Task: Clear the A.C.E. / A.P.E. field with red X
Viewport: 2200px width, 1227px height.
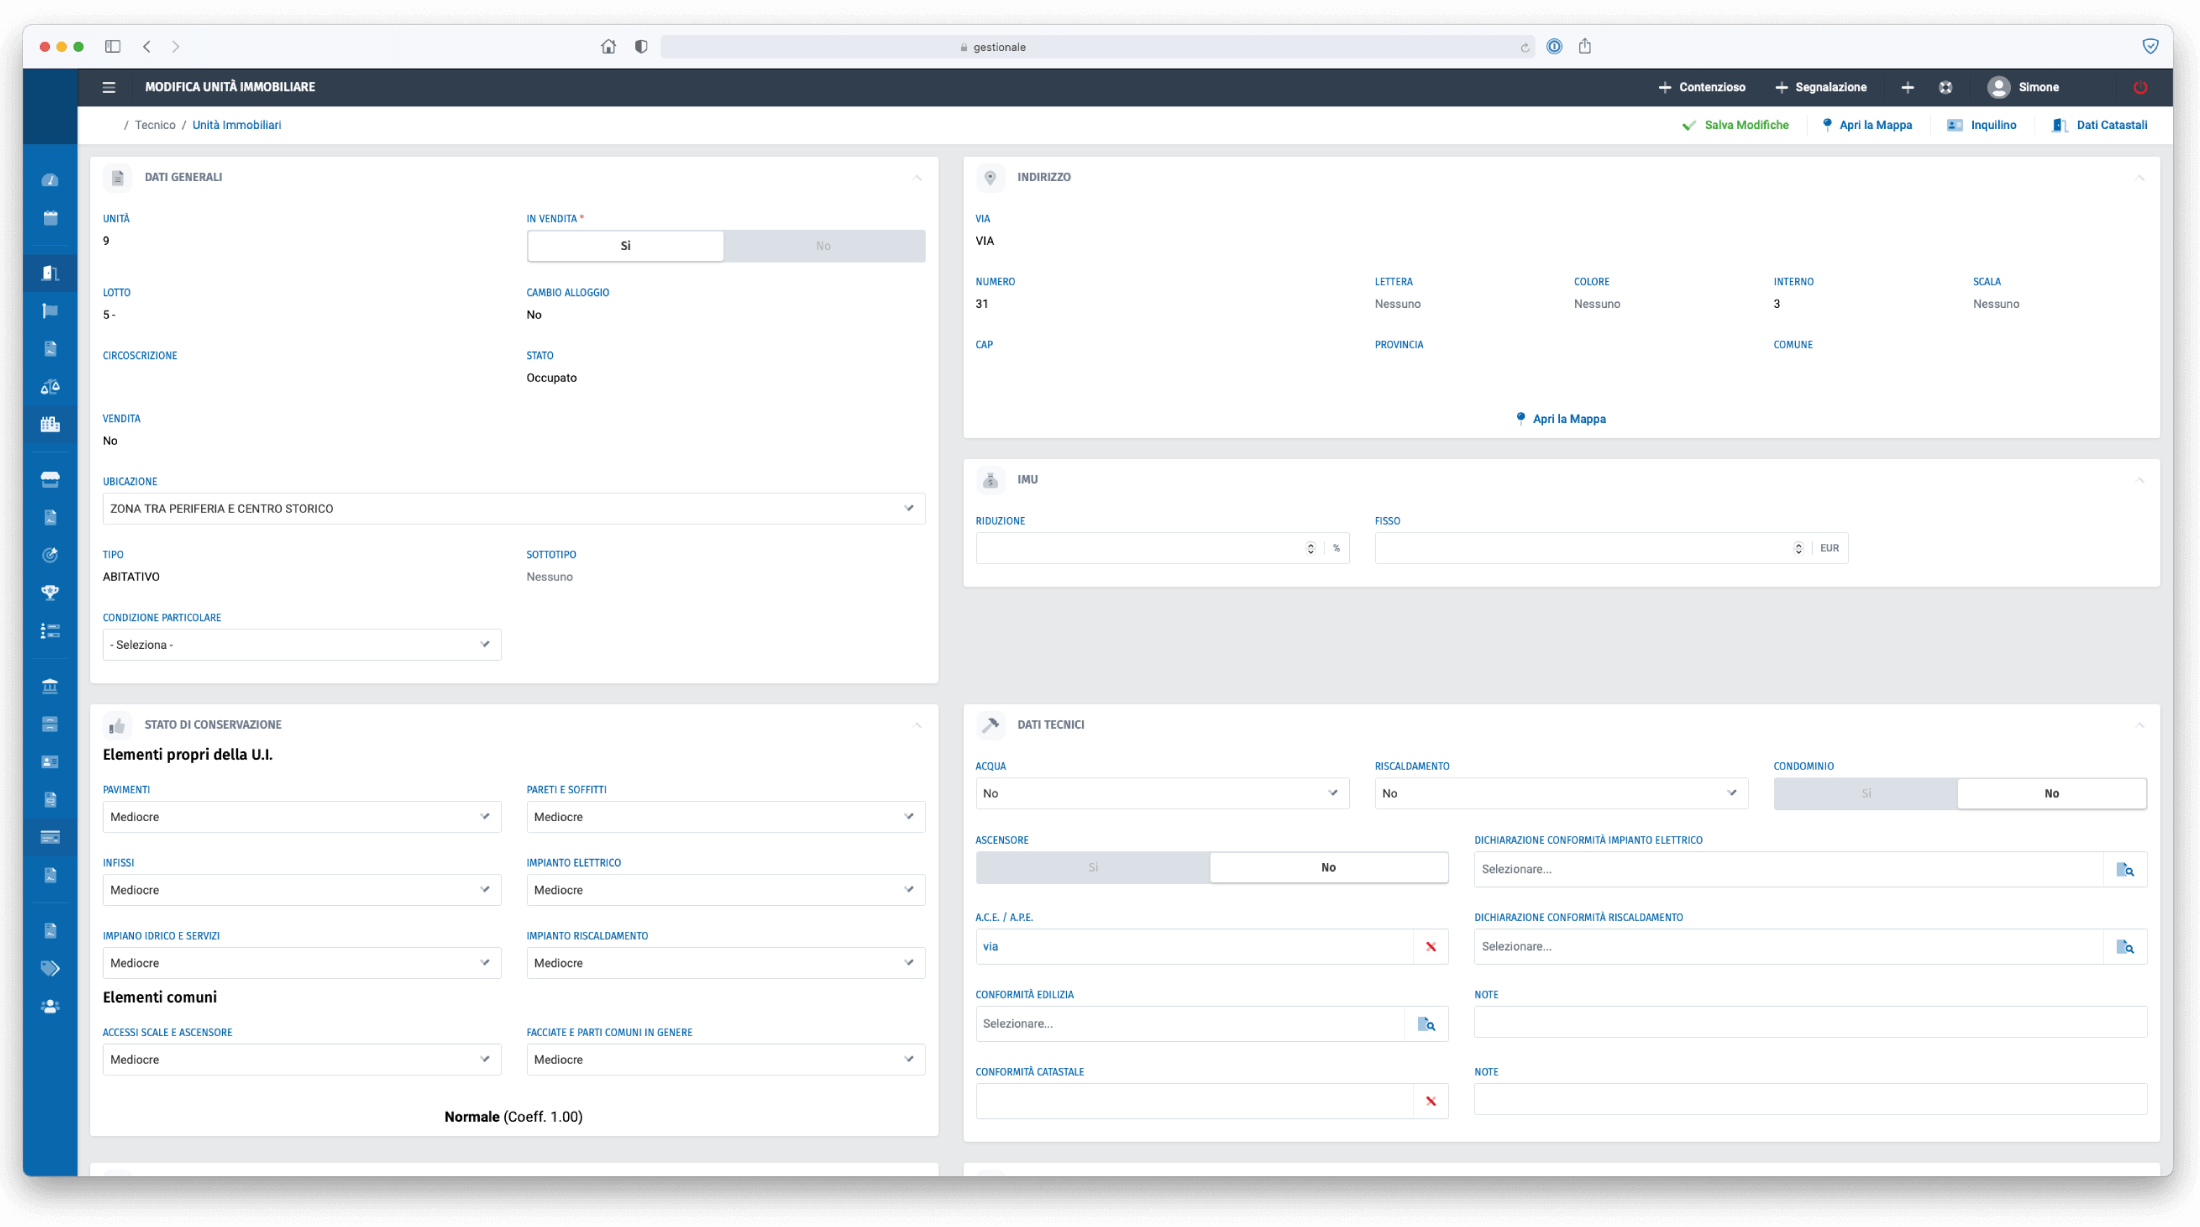Action: click(x=1430, y=946)
